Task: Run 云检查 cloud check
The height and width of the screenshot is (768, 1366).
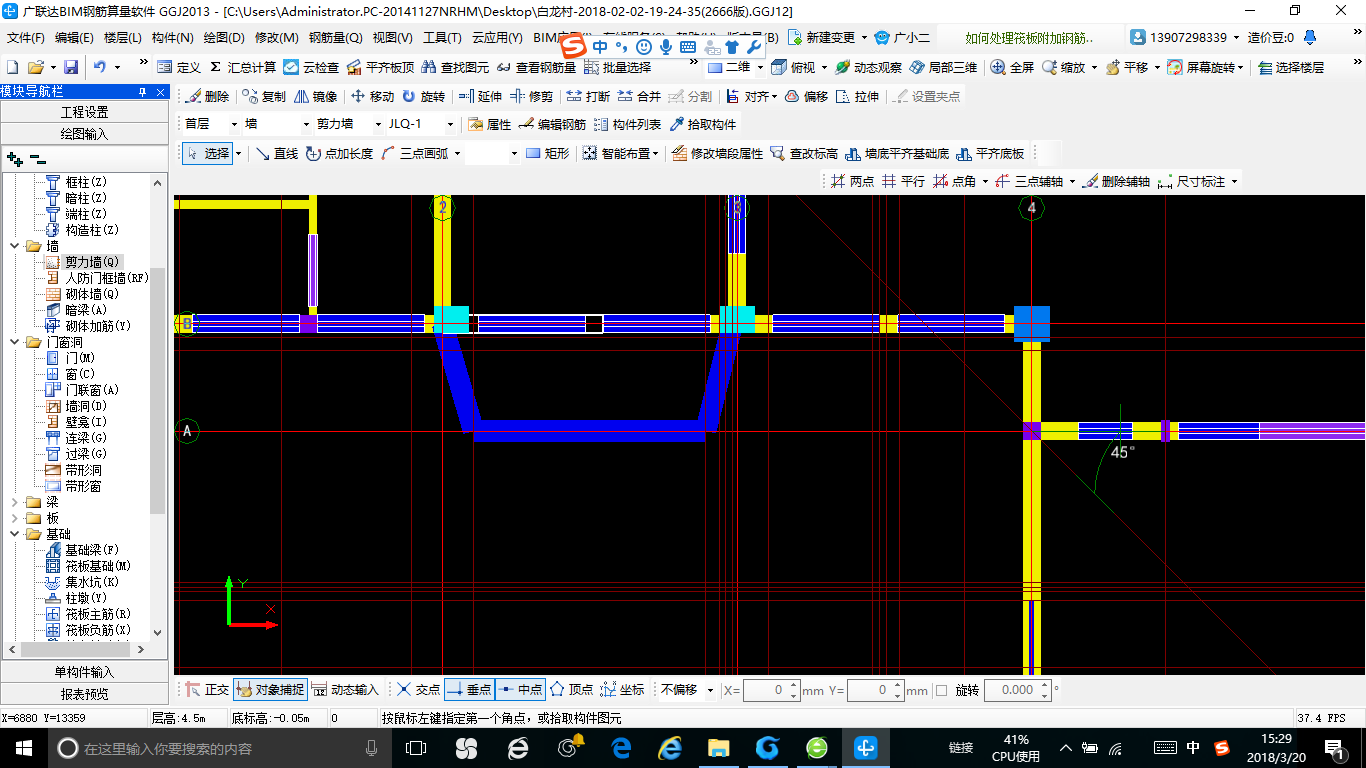Action: pyautogui.click(x=311, y=67)
